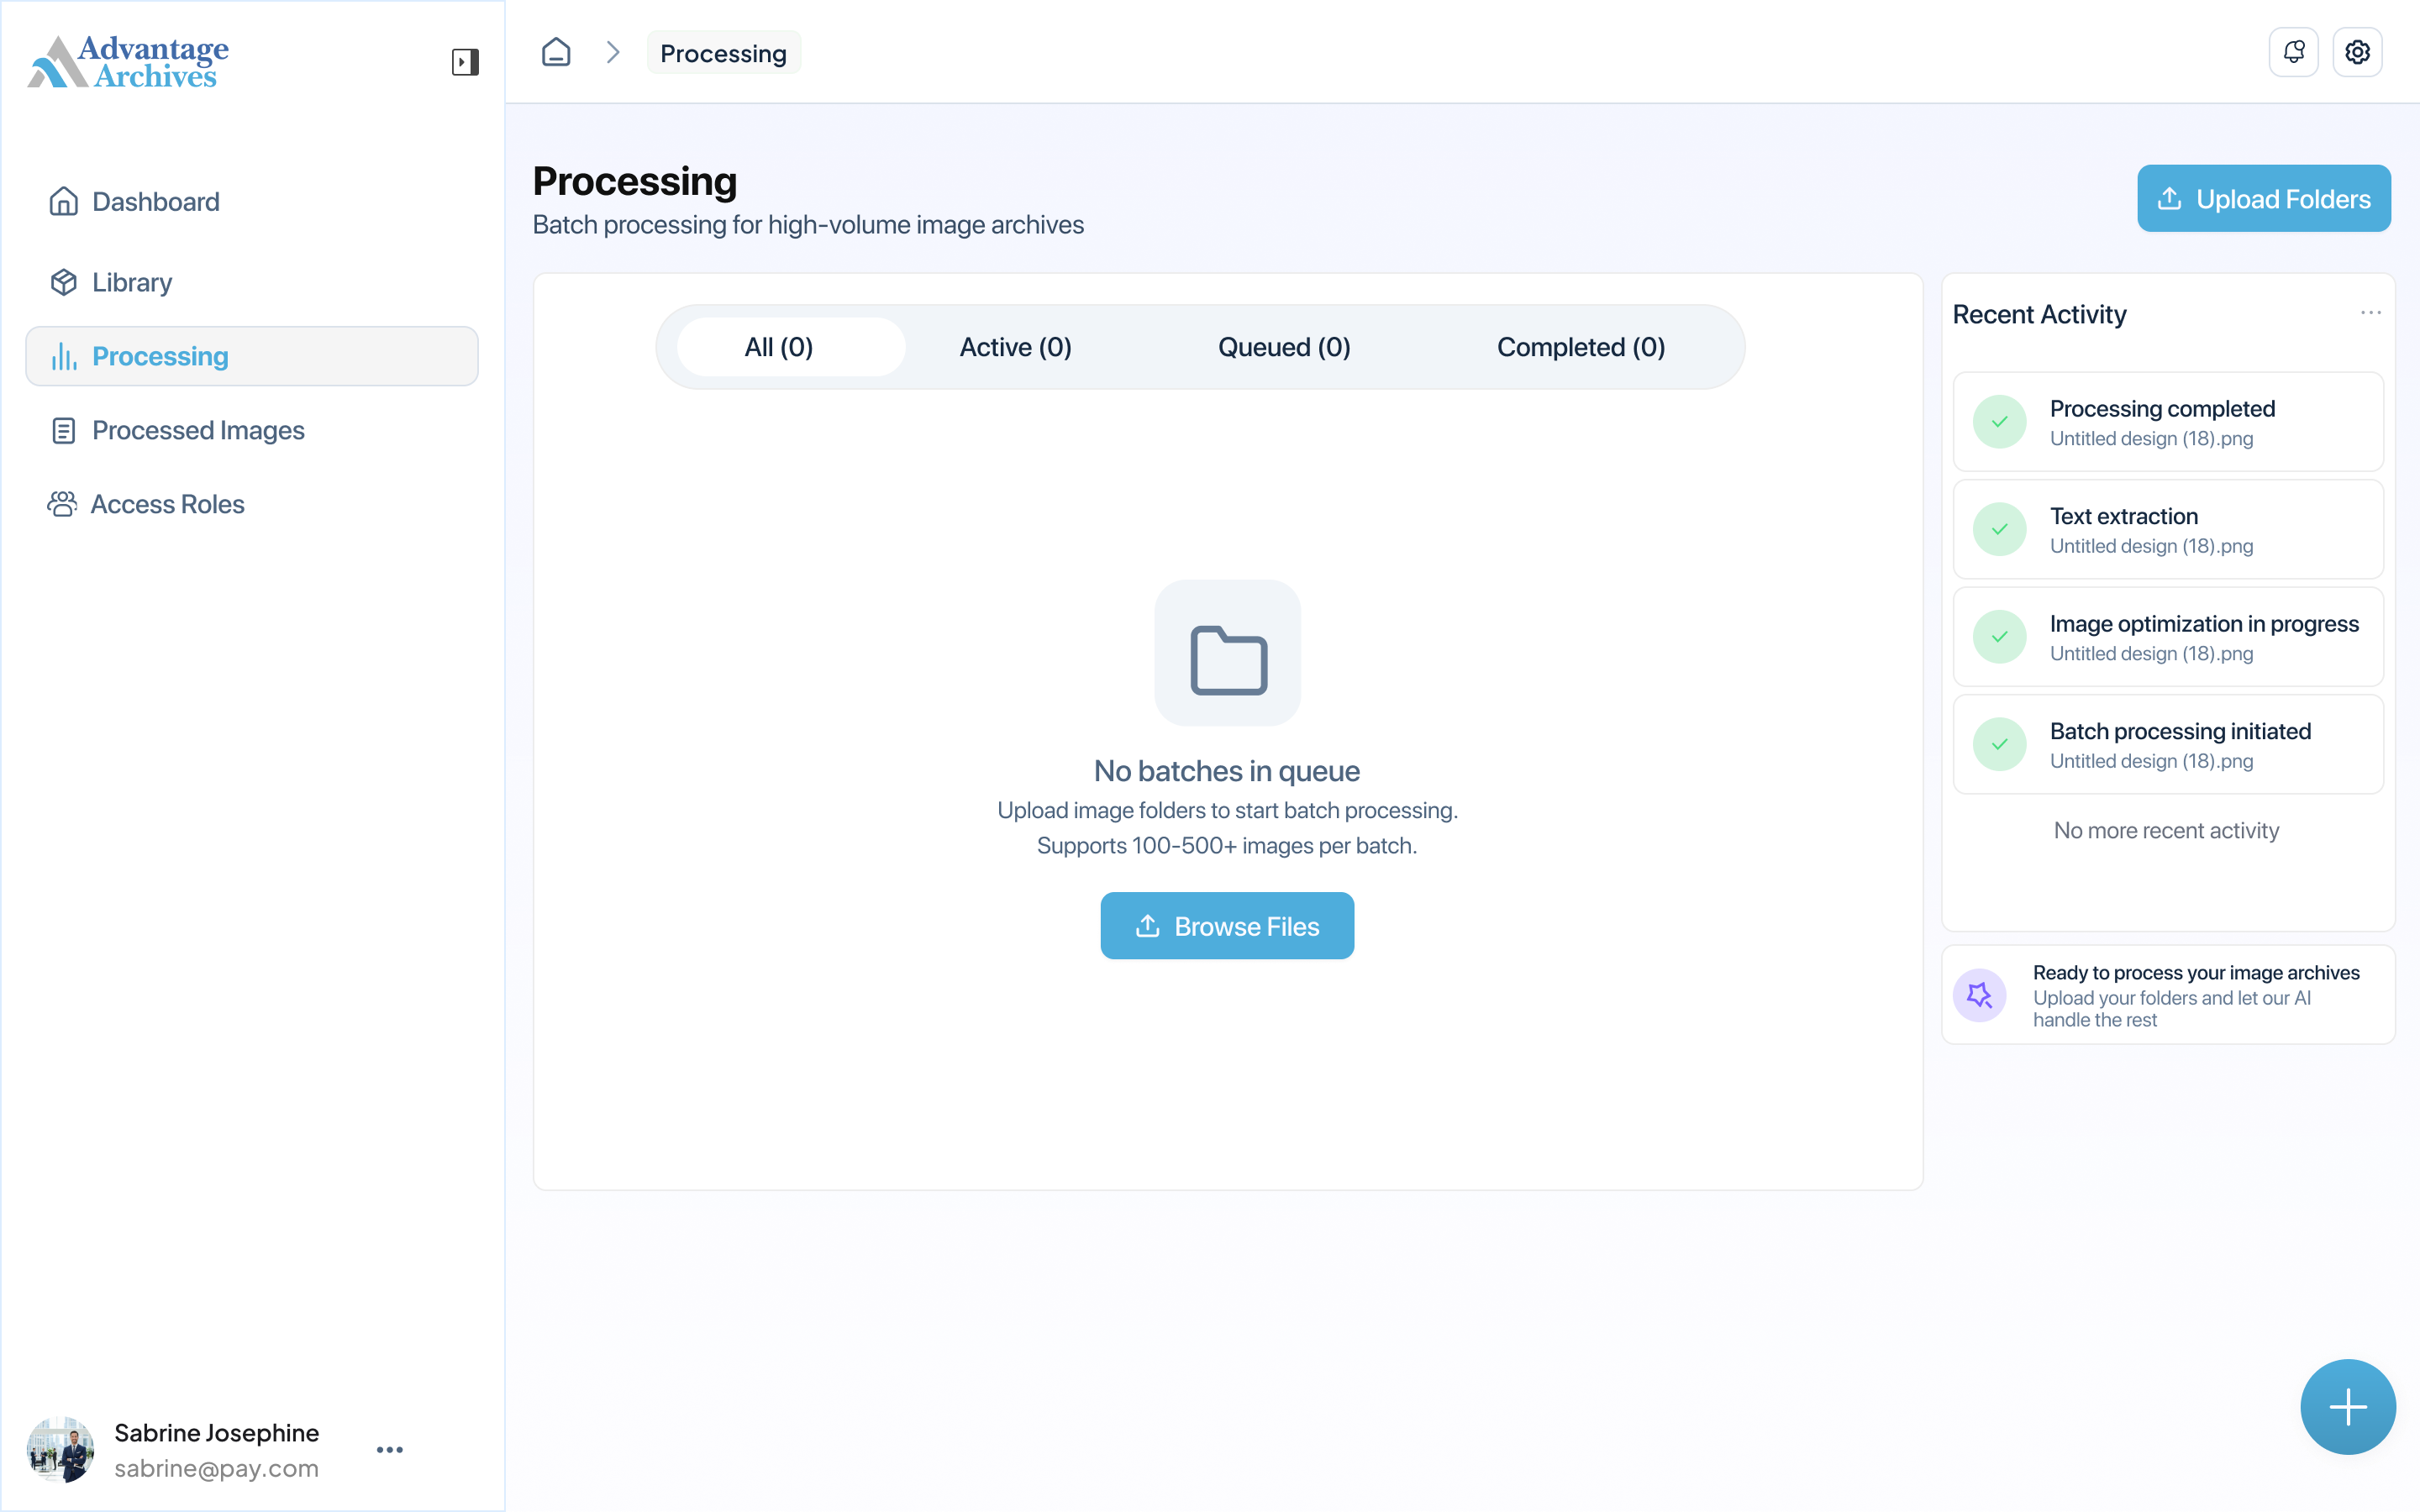The image size is (2420, 1512).
Task: Click the No batches in queue heading
Action: (1227, 771)
